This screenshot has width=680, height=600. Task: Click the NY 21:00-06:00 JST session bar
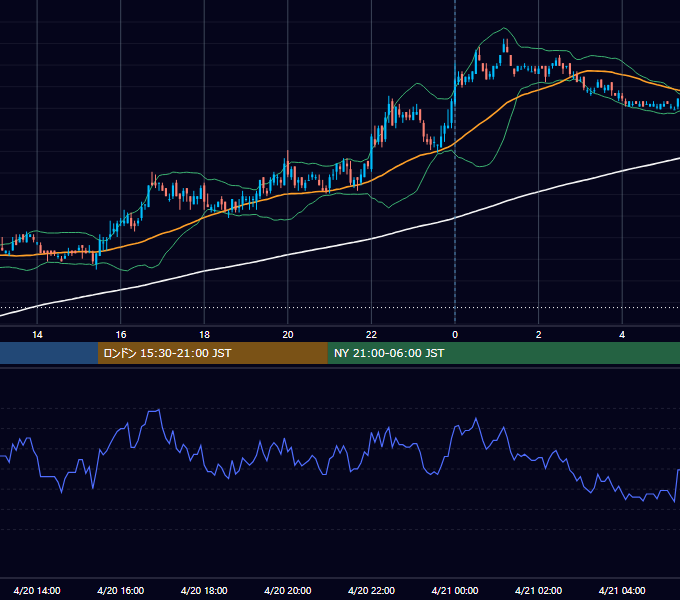pyautogui.click(x=503, y=353)
